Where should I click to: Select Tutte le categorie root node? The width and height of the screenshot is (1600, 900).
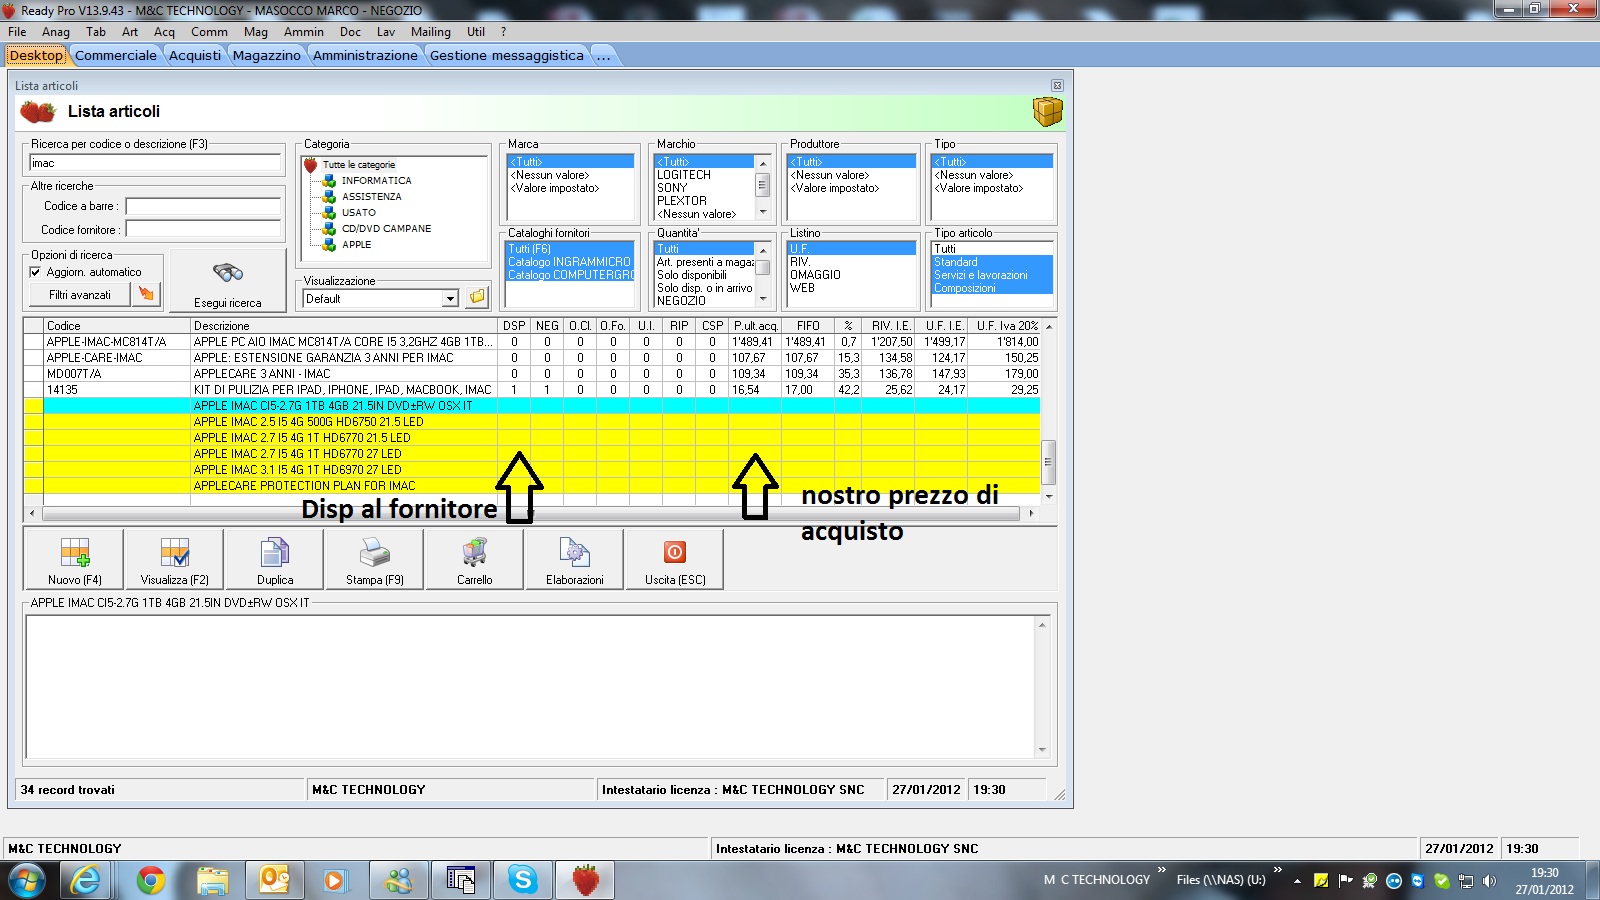click(358, 165)
